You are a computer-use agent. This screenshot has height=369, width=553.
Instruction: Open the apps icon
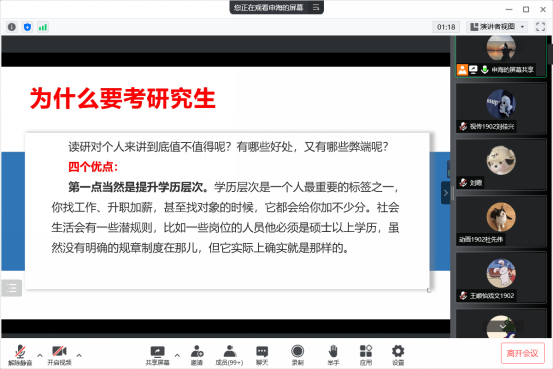pos(366,355)
